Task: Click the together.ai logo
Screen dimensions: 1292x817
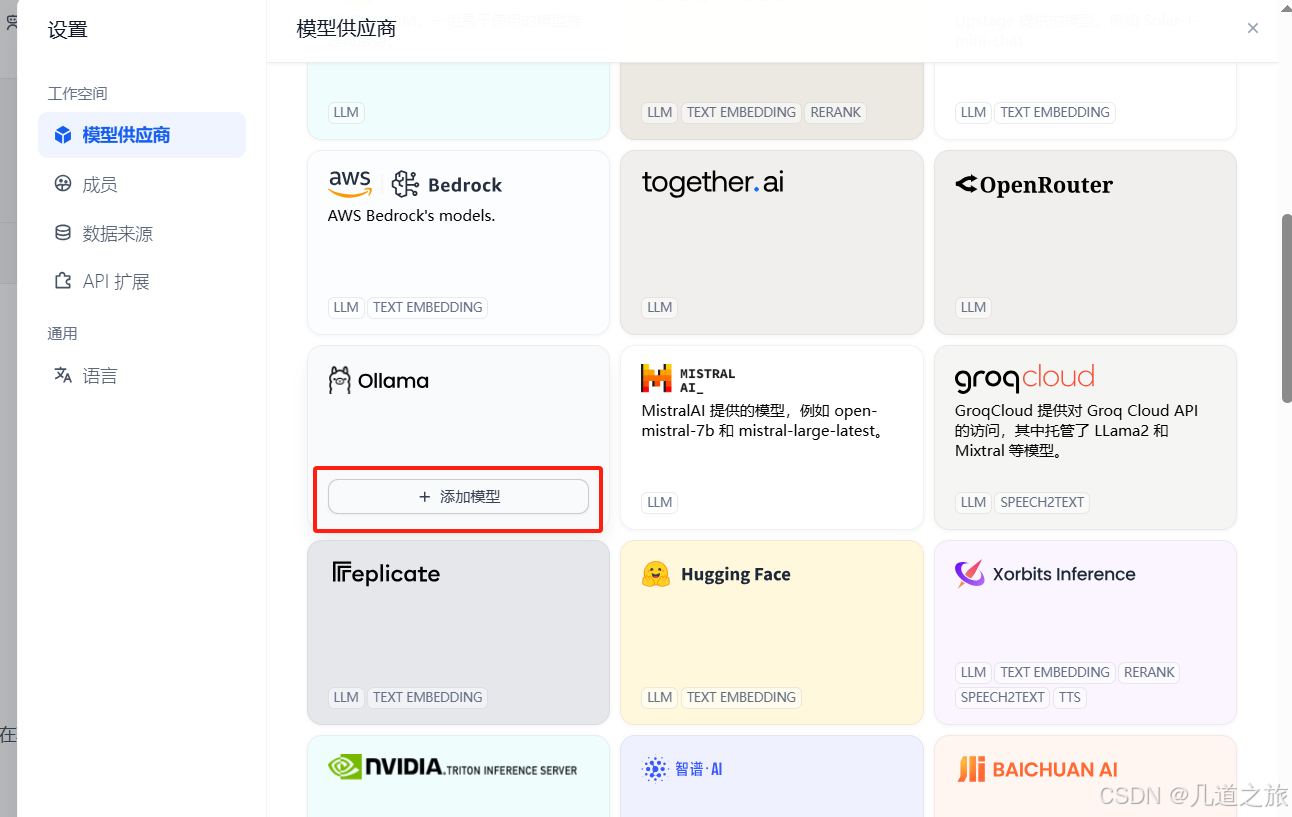Action: point(713,182)
